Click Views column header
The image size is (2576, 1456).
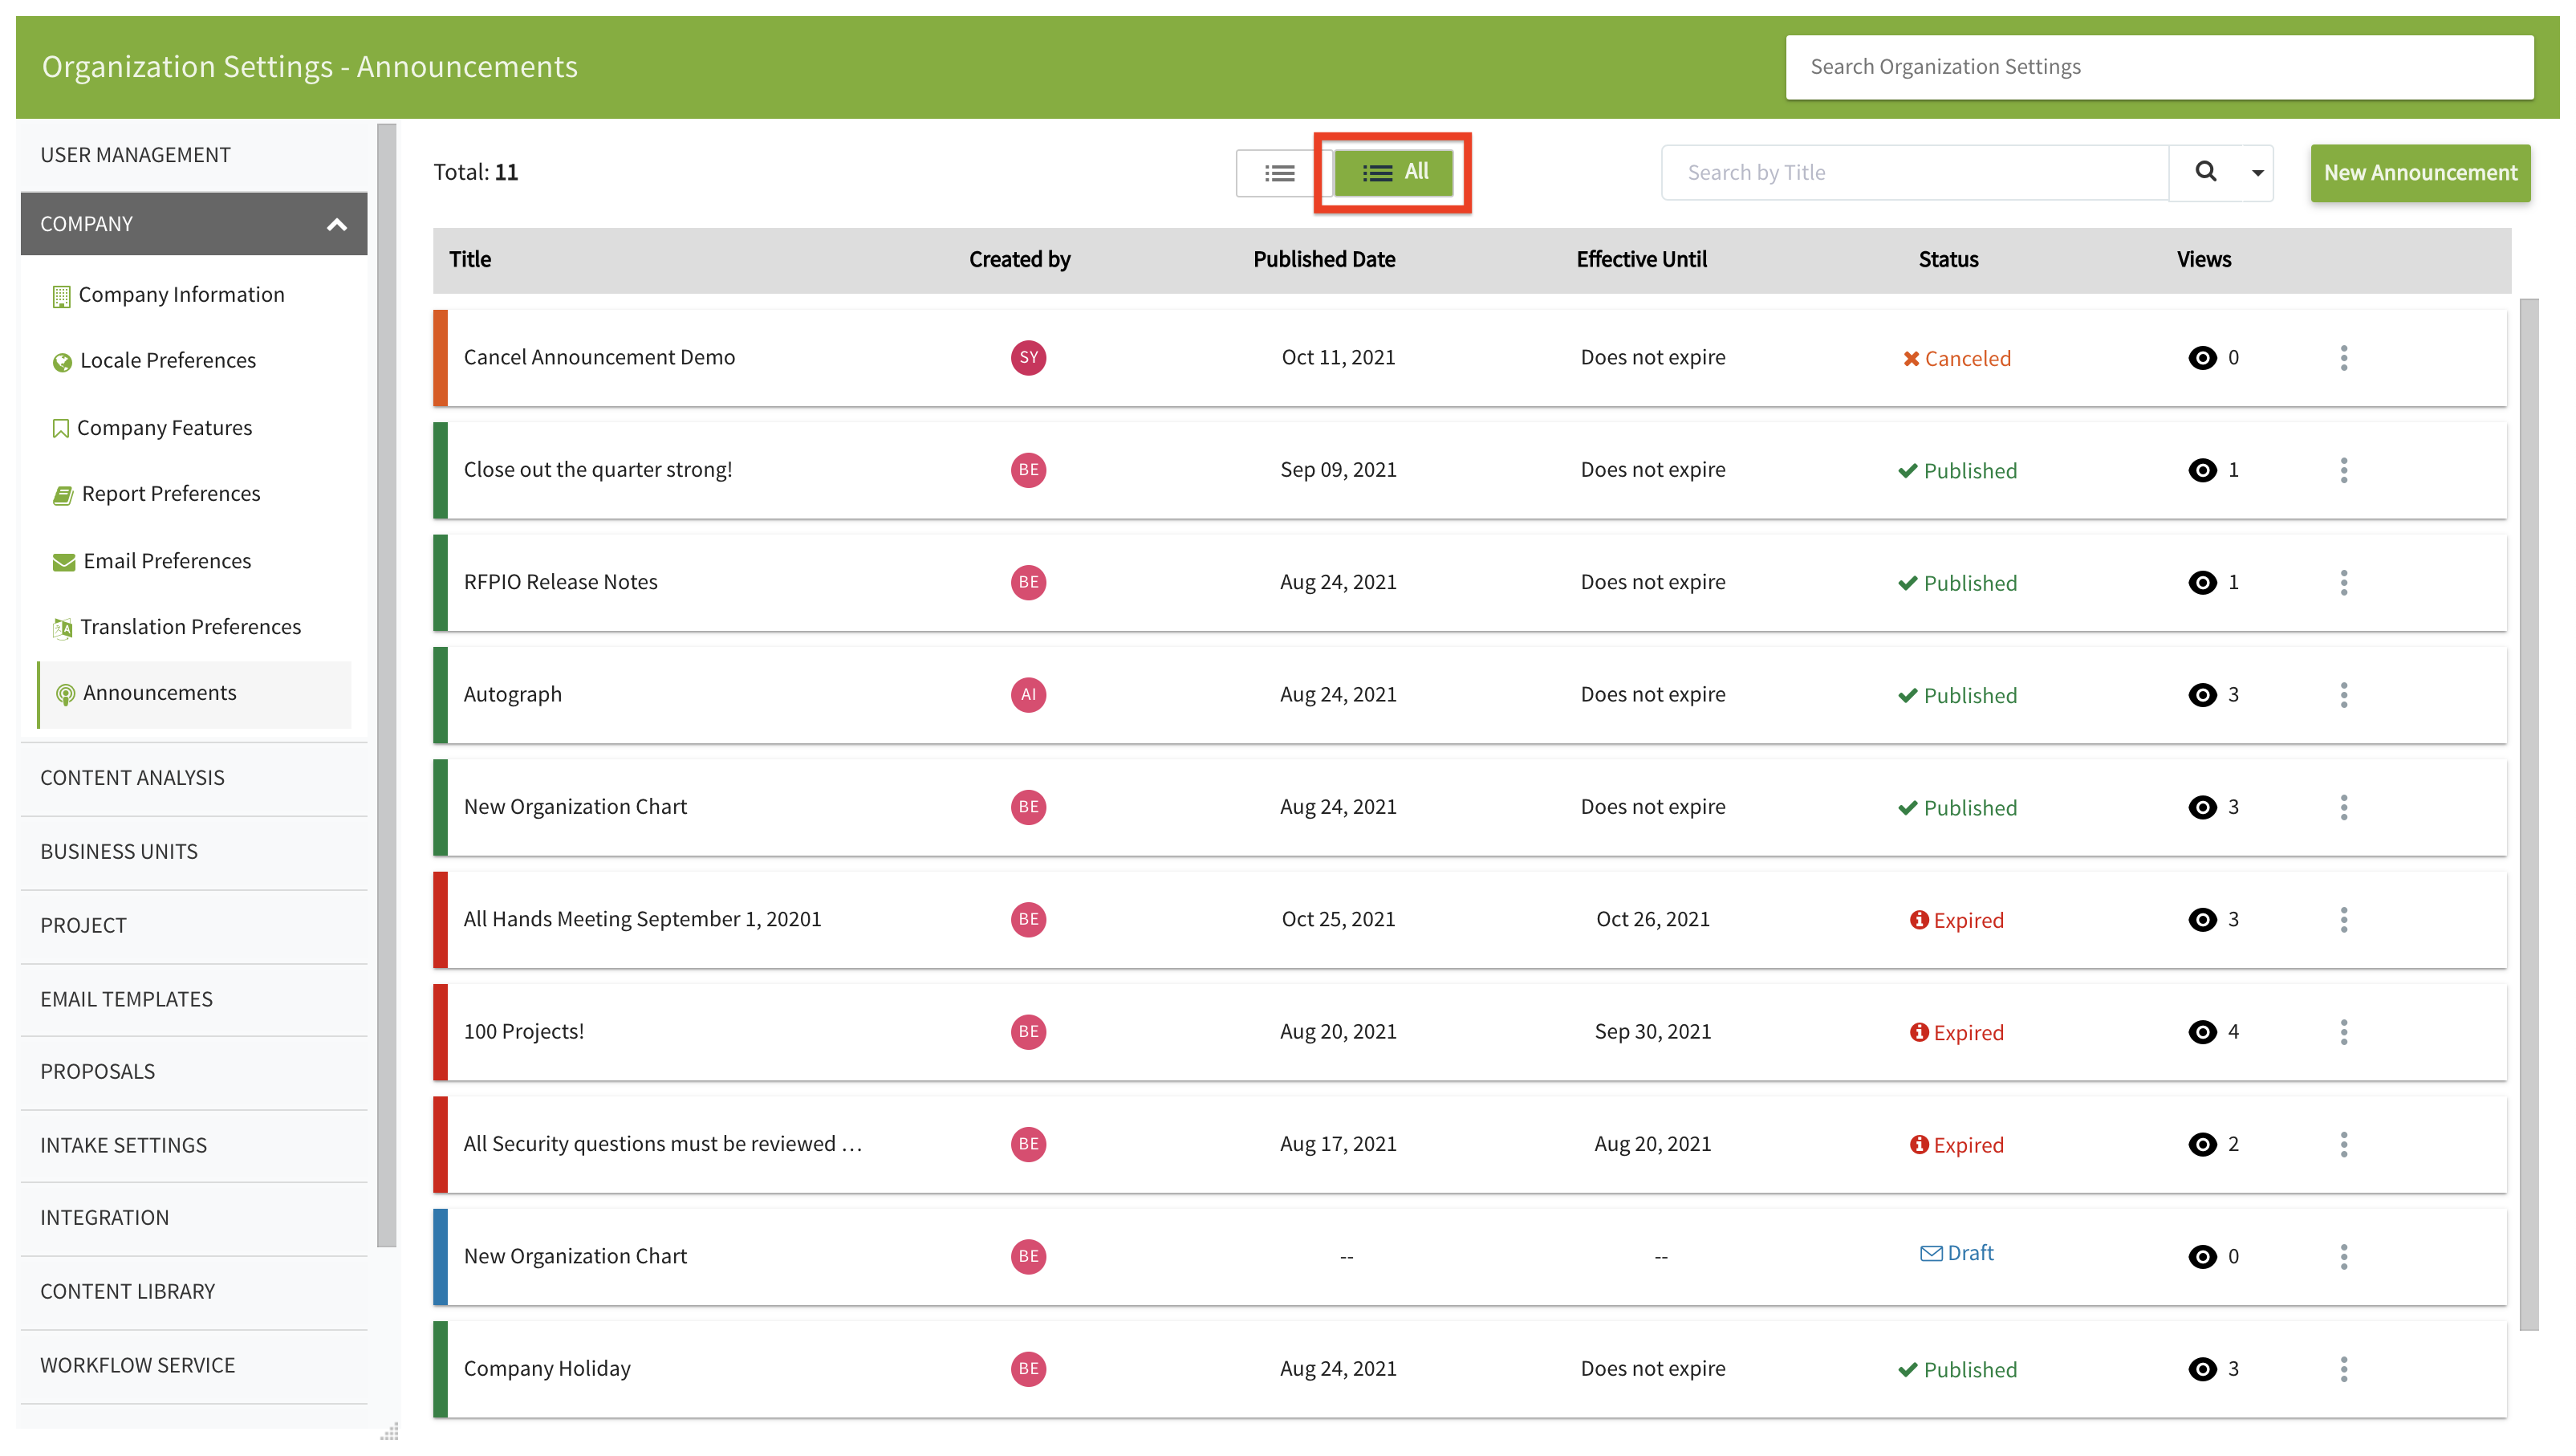tap(2204, 259)
